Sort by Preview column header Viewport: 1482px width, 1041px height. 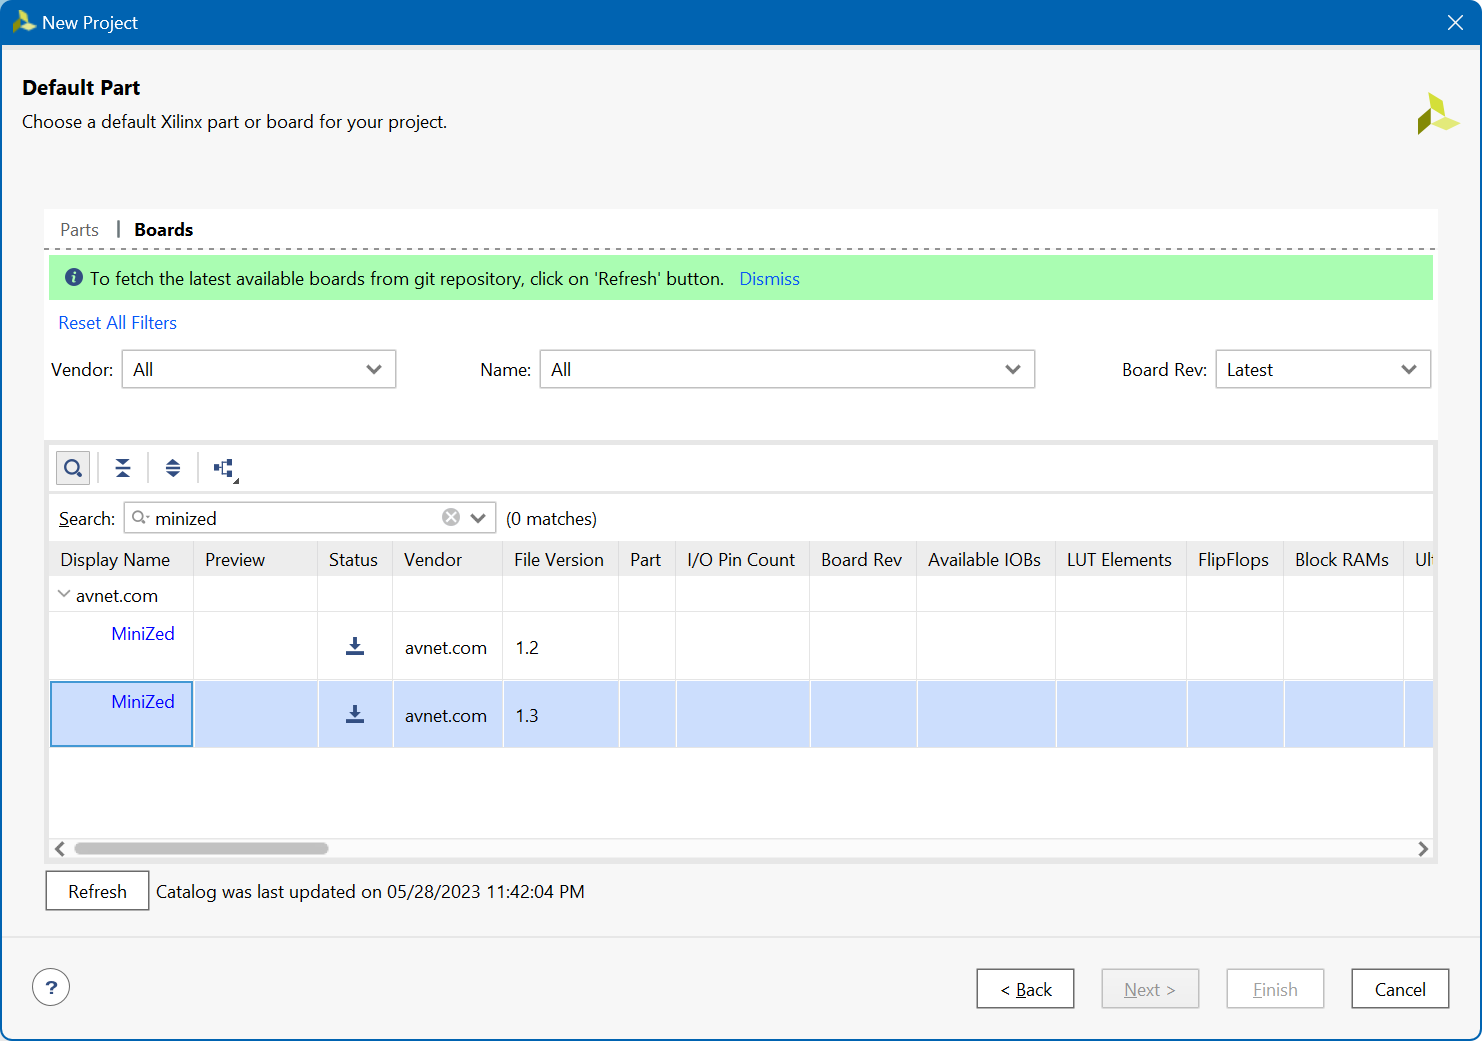tap(255, 560)
